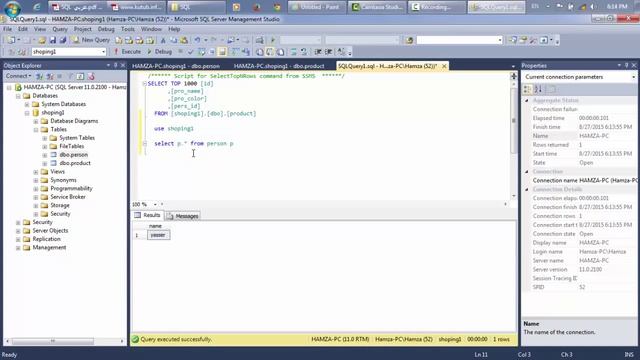Click the Increase Indent icon
This screenshot has width=640, height=360.
coord(329,52)
